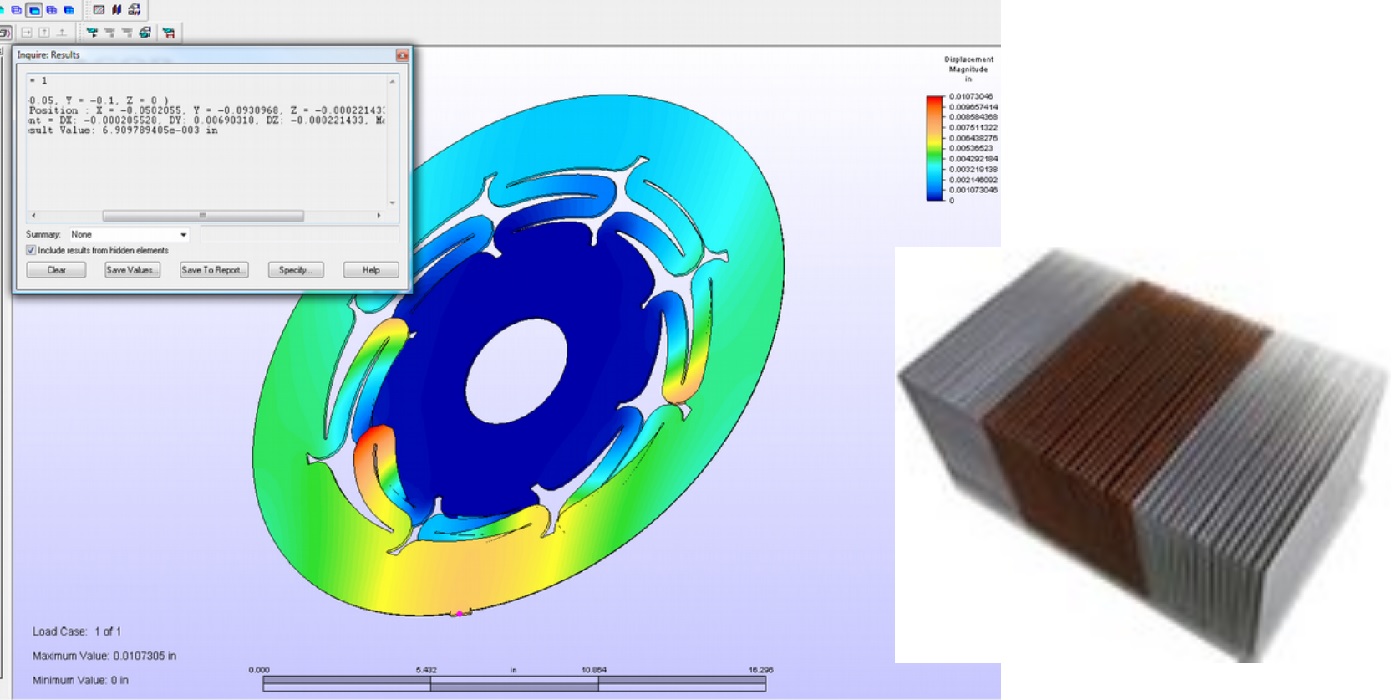Click the Result Value line in the results box
The image size is (1400, 700).
tap(124, 130)
